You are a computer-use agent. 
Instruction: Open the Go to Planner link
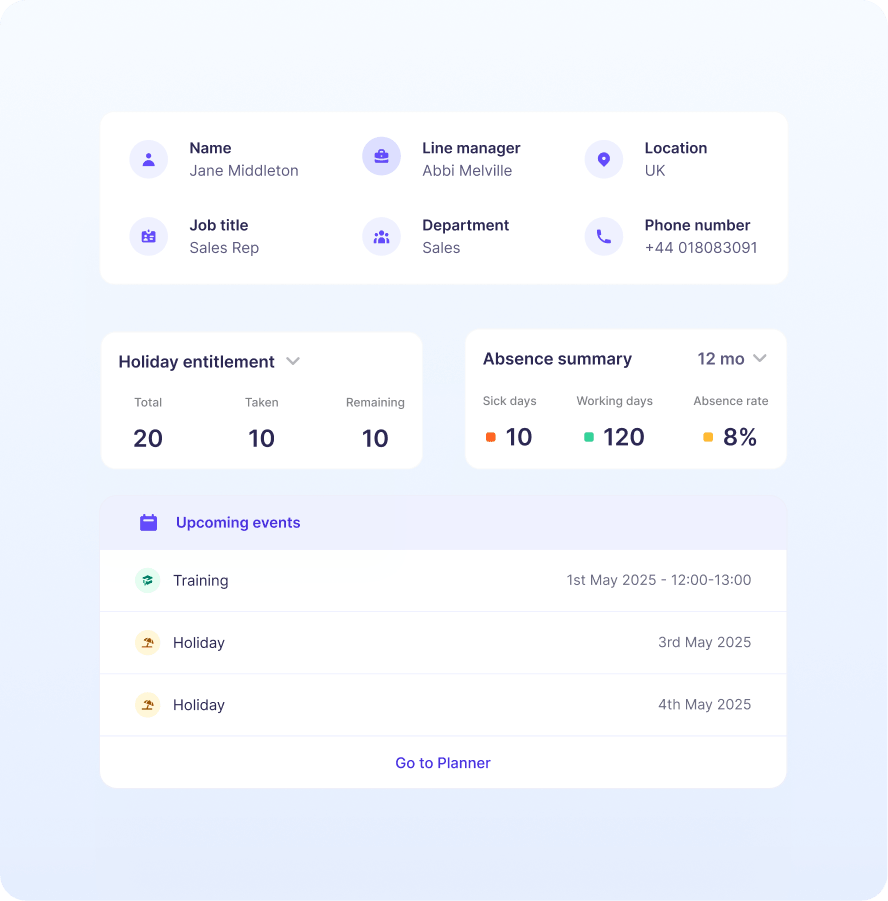[x=443, y=763]
